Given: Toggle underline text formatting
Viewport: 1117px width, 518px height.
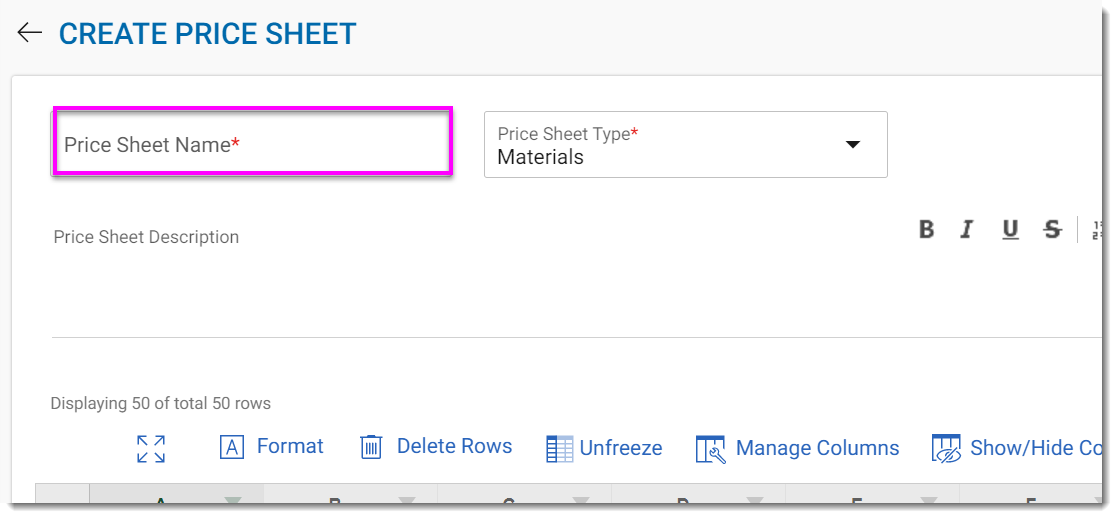Looking at the screenshot, I should [1010, 230].
